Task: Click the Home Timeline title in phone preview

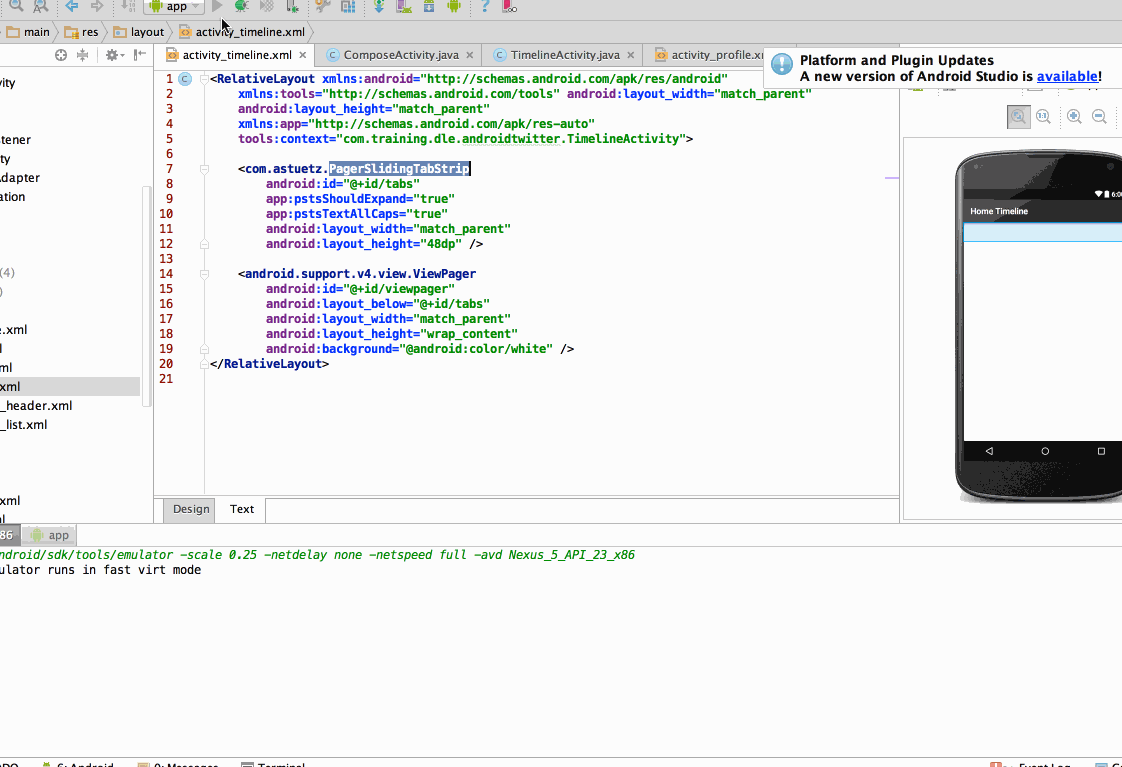Action: (999, 211)
